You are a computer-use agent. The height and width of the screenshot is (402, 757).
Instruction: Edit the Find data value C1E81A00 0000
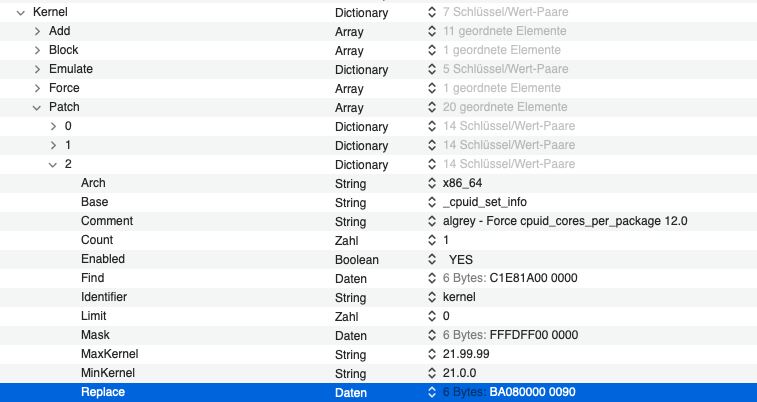click(533, 278)
